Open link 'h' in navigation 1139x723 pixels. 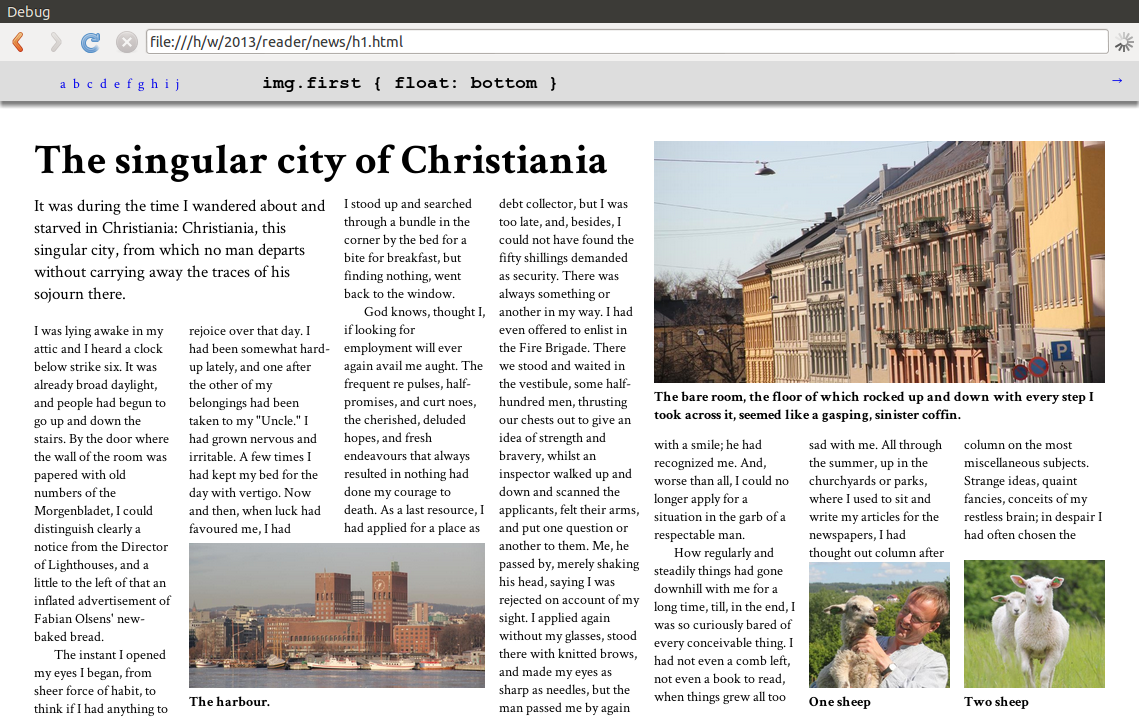(154, 84)
